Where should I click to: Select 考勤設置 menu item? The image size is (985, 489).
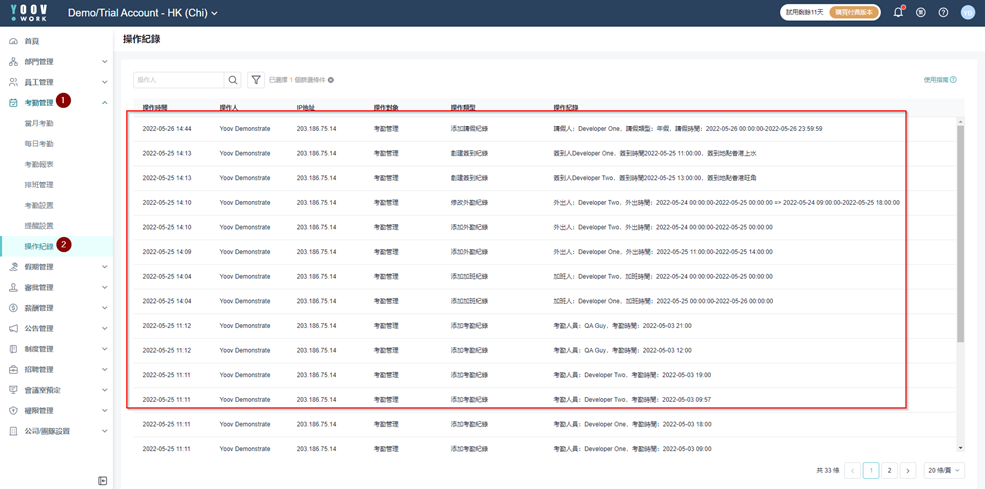coord(39,206)
